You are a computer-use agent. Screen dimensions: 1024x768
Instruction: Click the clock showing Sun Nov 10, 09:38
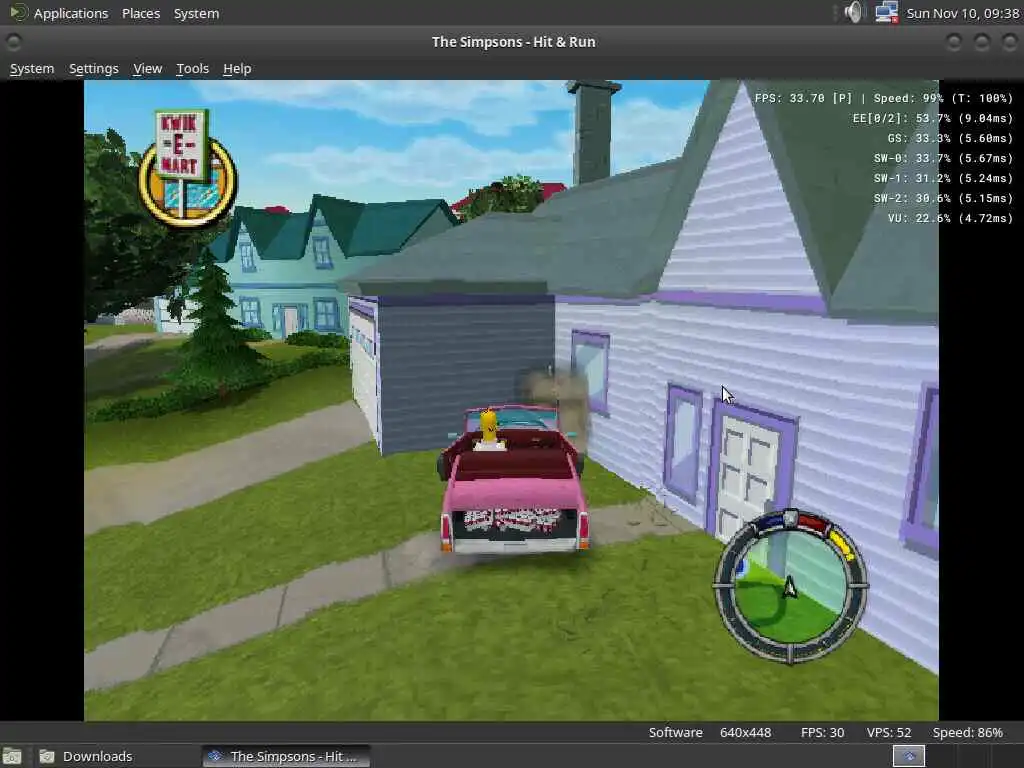(963, 13)
